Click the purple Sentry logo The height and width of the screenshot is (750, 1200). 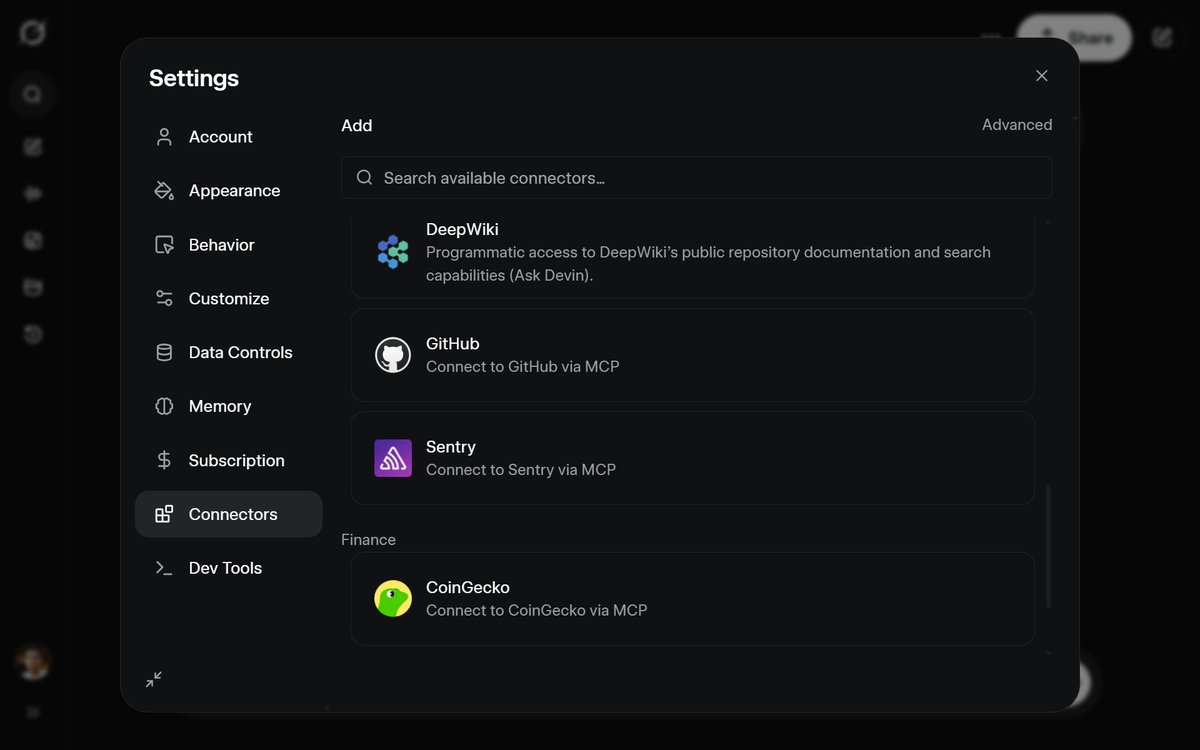click(393, 458)
